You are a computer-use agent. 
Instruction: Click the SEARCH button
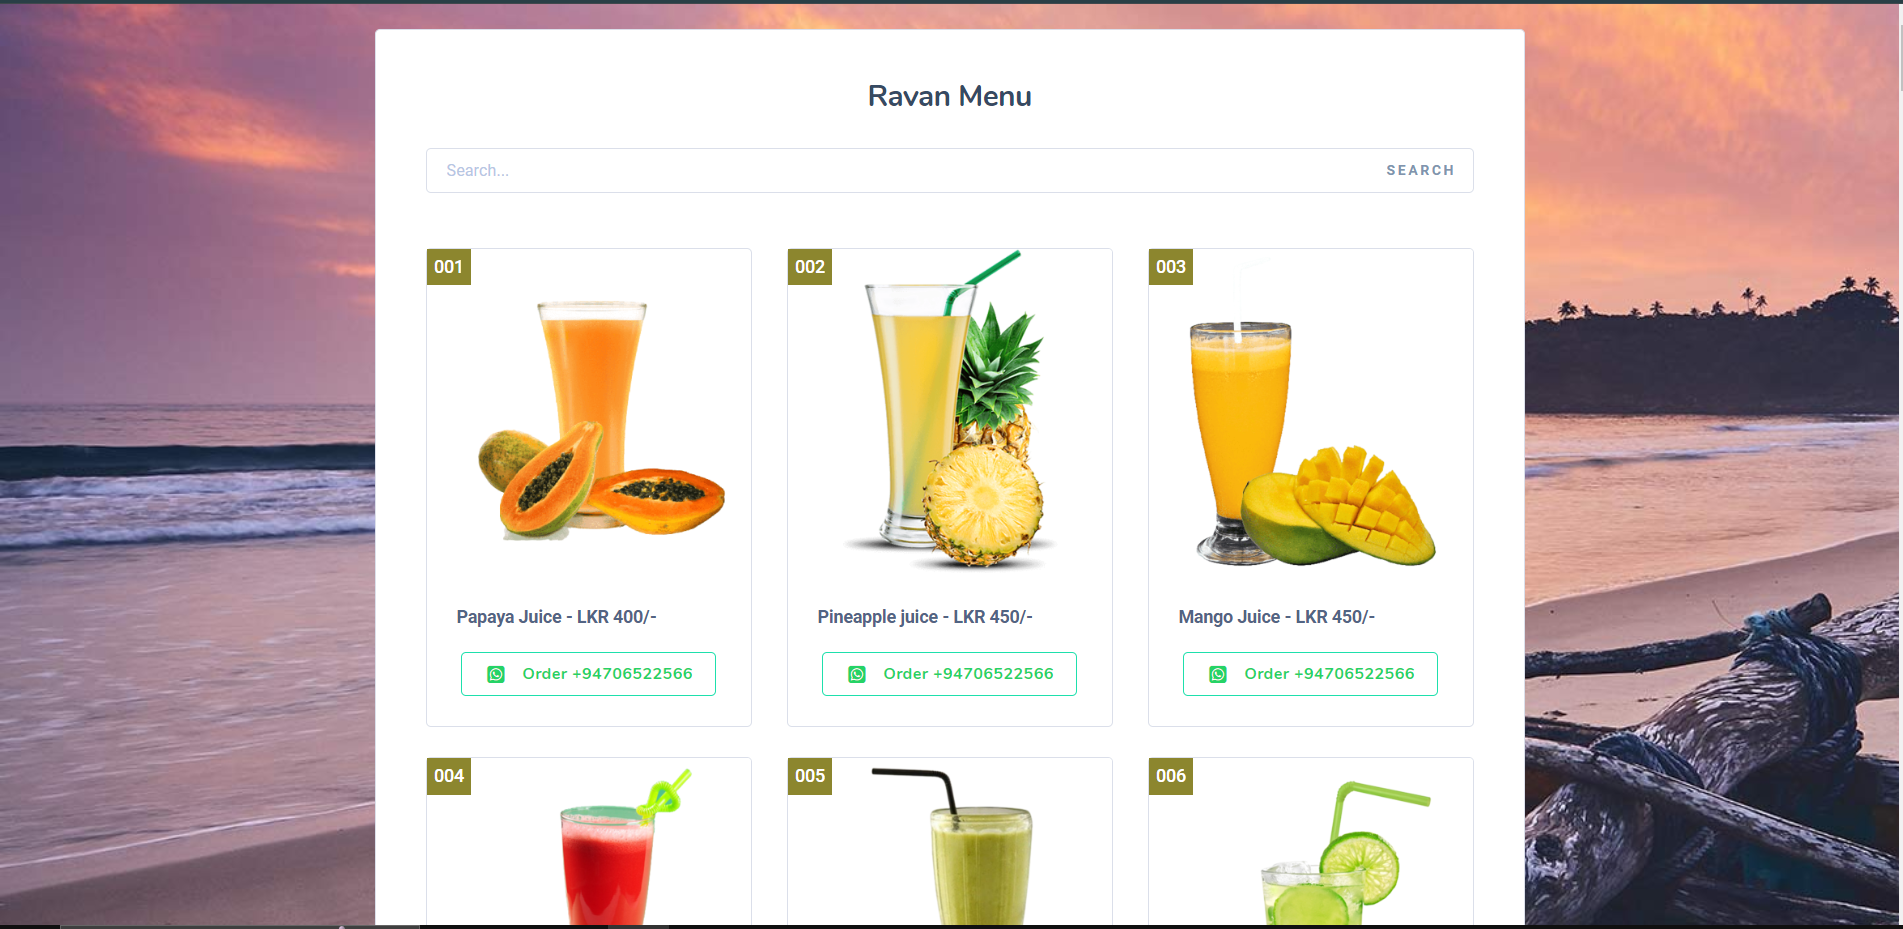click(1420, 171)
